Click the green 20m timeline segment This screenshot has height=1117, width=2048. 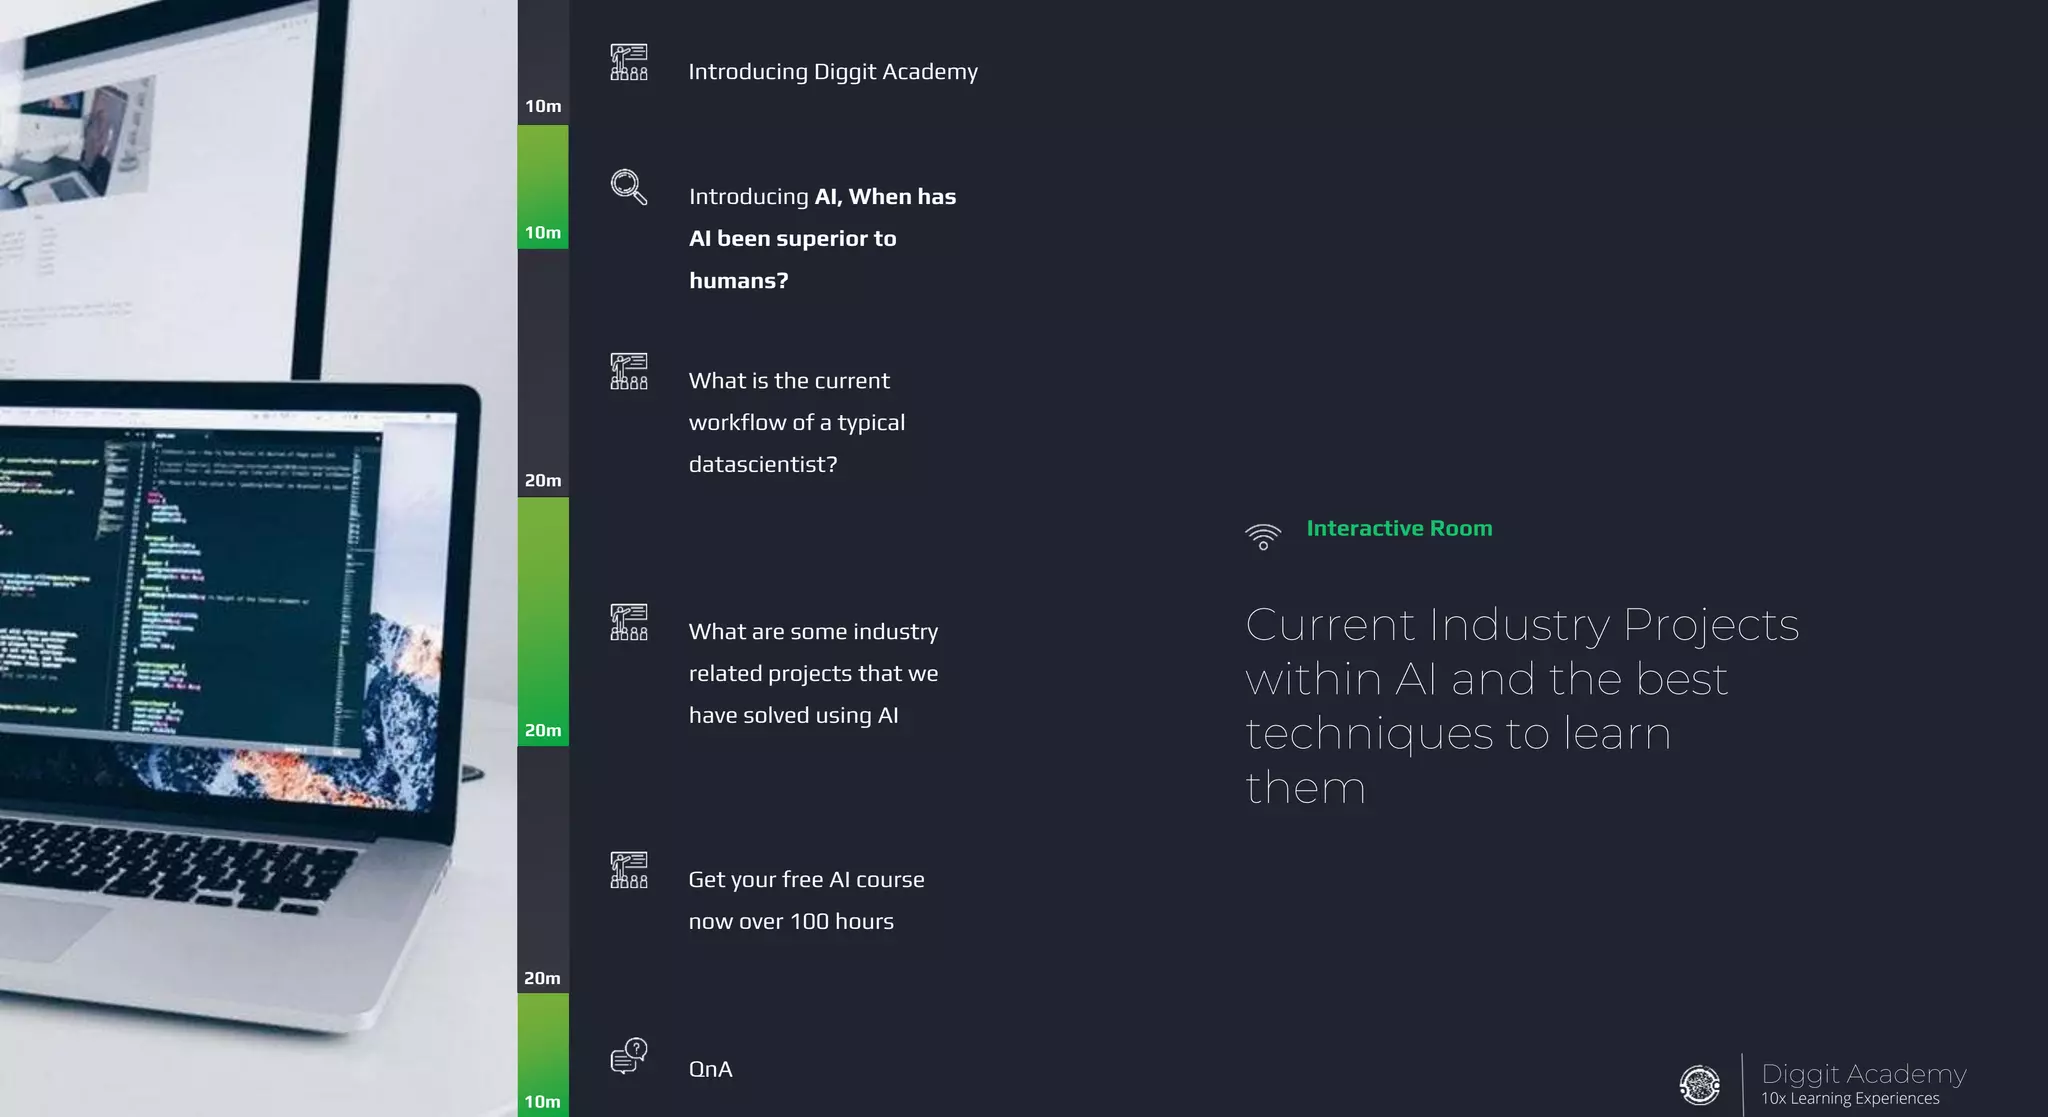(x=543, y=620)
